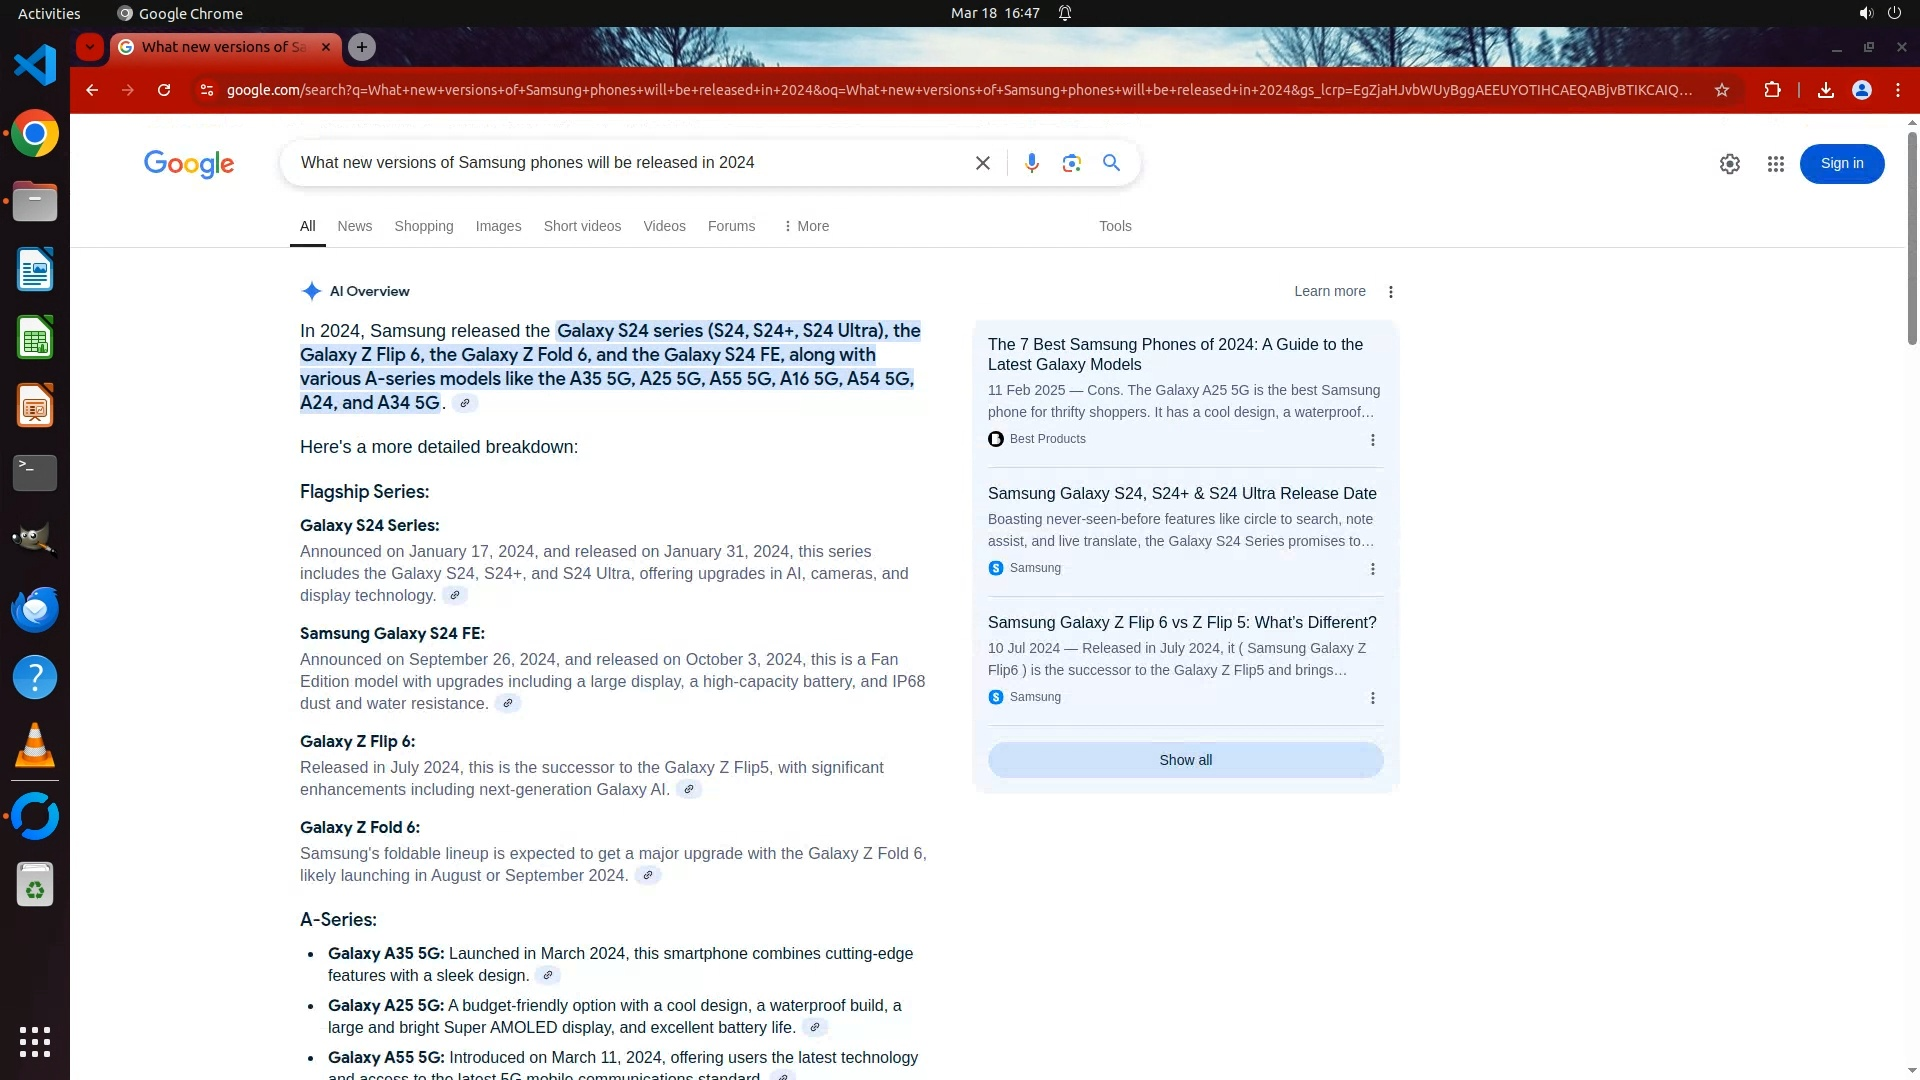
Task: Open Chrome extensions puzzle icon
Action: pos(1772,90)
